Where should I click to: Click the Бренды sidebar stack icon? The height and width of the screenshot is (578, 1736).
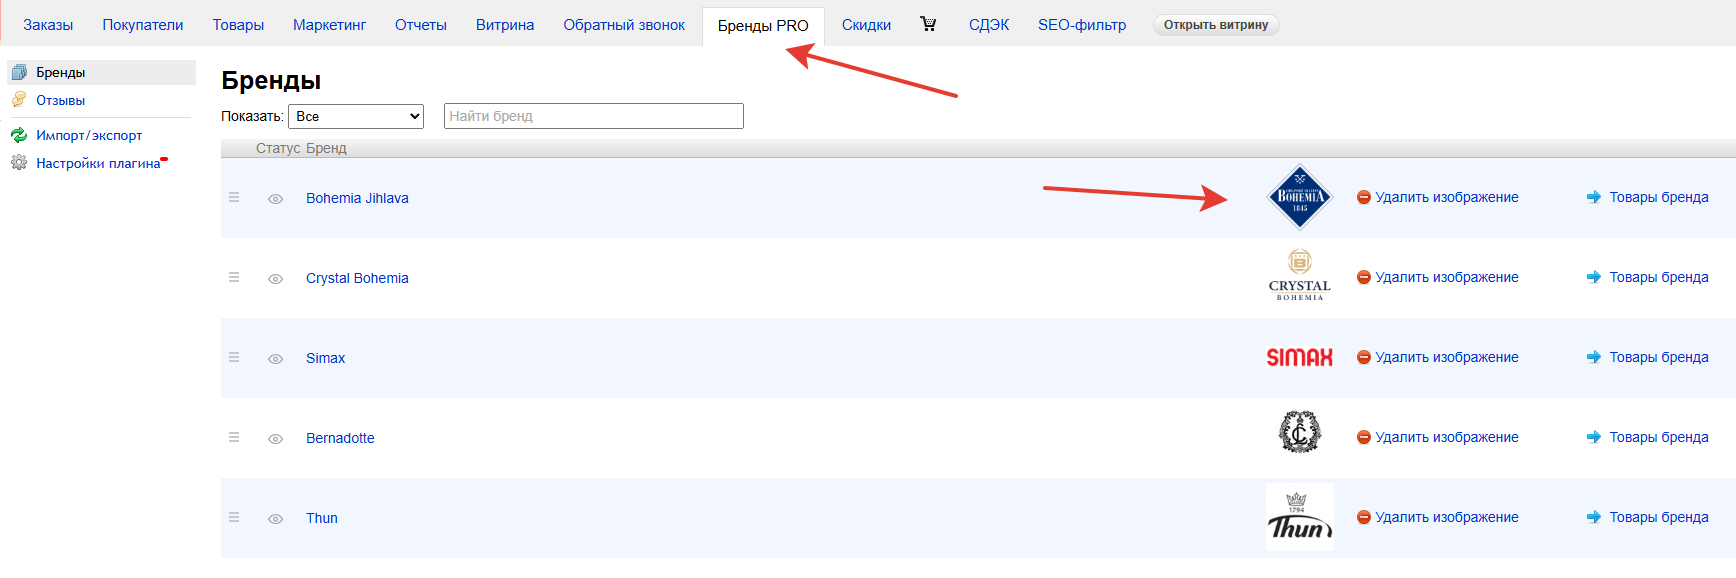tap(19, 72)
